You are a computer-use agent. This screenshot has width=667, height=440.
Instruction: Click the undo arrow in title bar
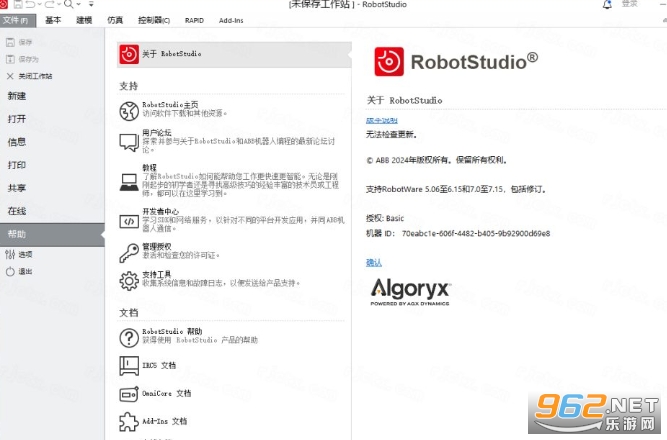(x=31, y=5)
